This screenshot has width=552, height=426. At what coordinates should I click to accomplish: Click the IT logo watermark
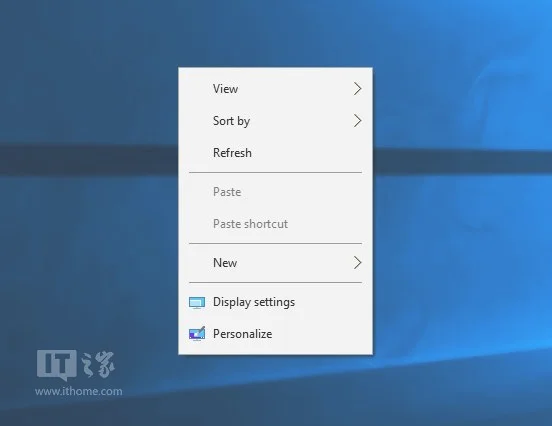click(57, 365)
